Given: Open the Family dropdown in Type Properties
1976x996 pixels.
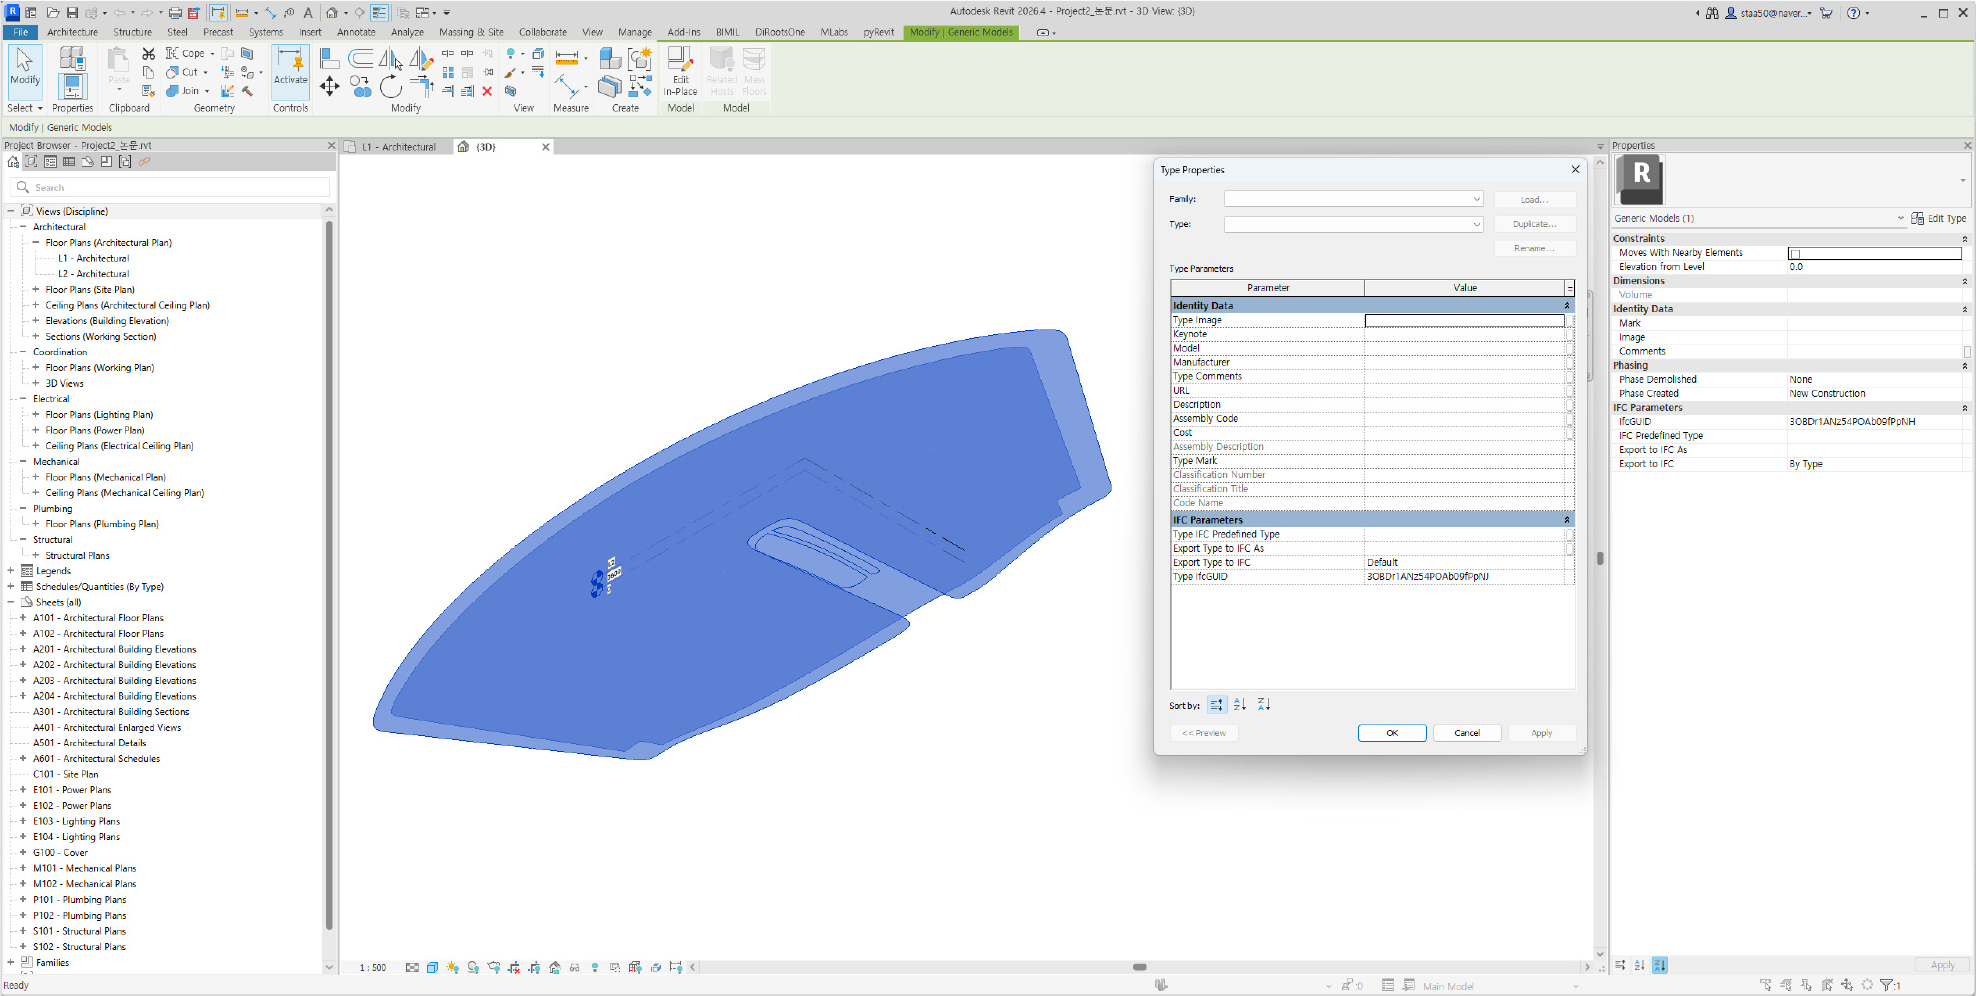Looking at the screenshot, I should coord(1354,199).
